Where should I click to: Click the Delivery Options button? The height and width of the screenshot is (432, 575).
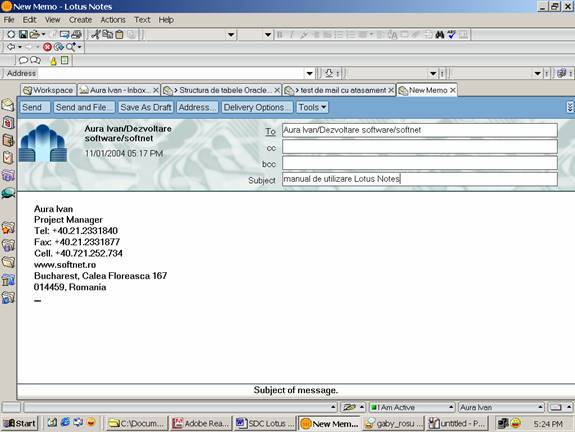click(x=257, y=107)
